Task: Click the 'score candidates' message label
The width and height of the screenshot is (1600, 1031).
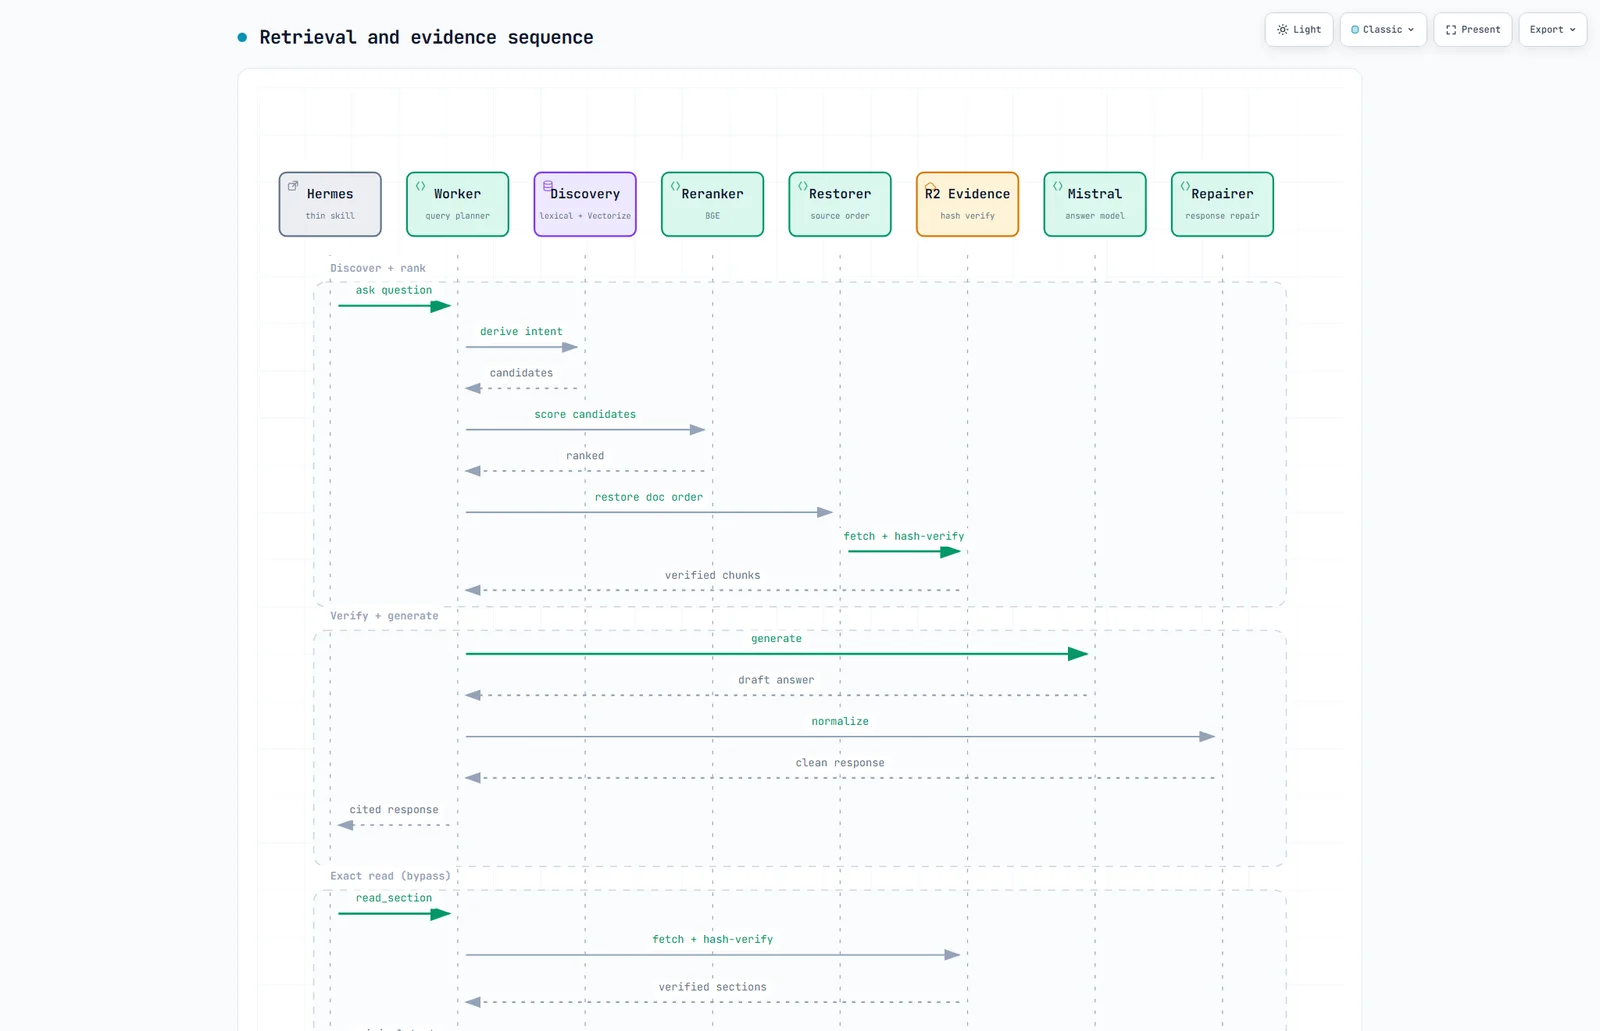Action: pos(585,414)
